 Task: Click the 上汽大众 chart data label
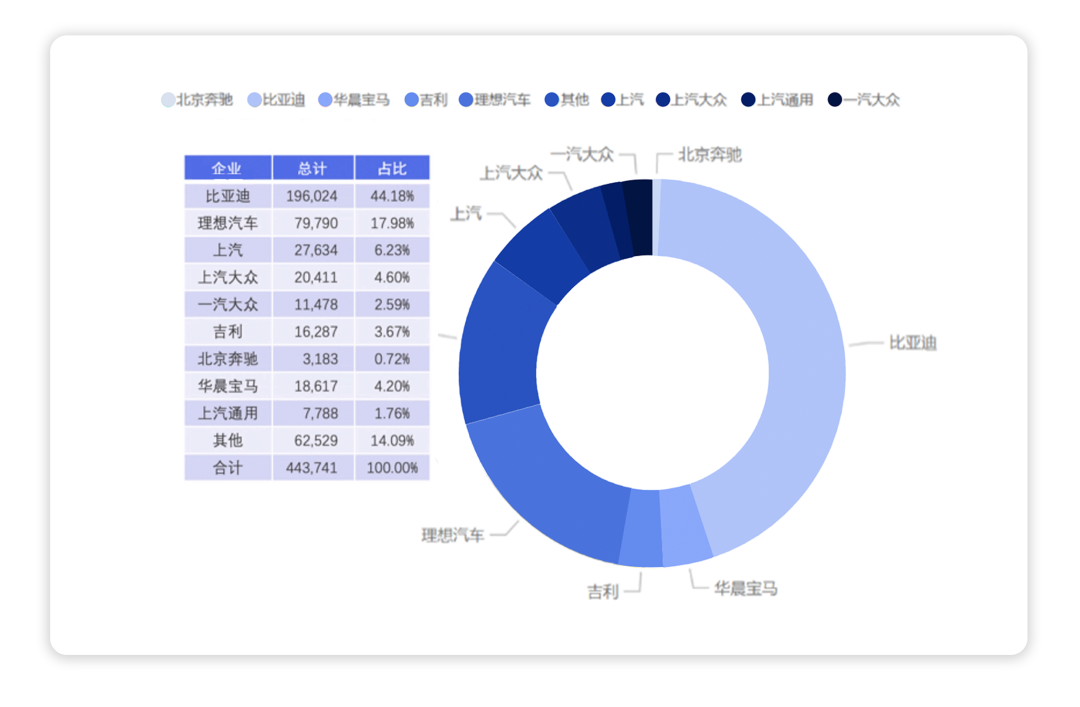click(x=511, y=173)
